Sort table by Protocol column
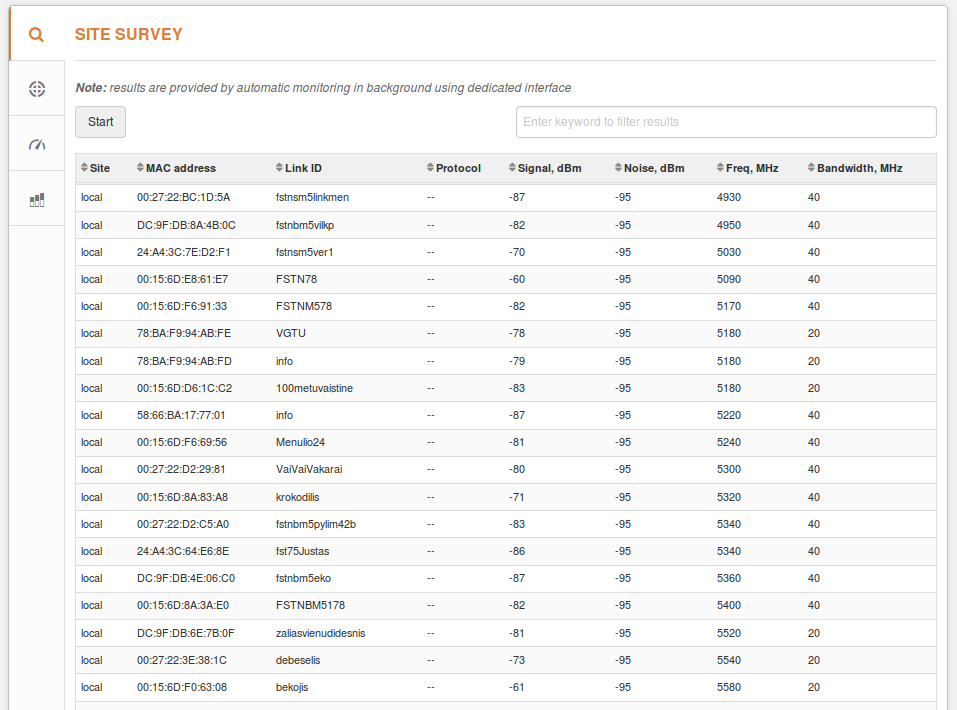 pos(453,168)
